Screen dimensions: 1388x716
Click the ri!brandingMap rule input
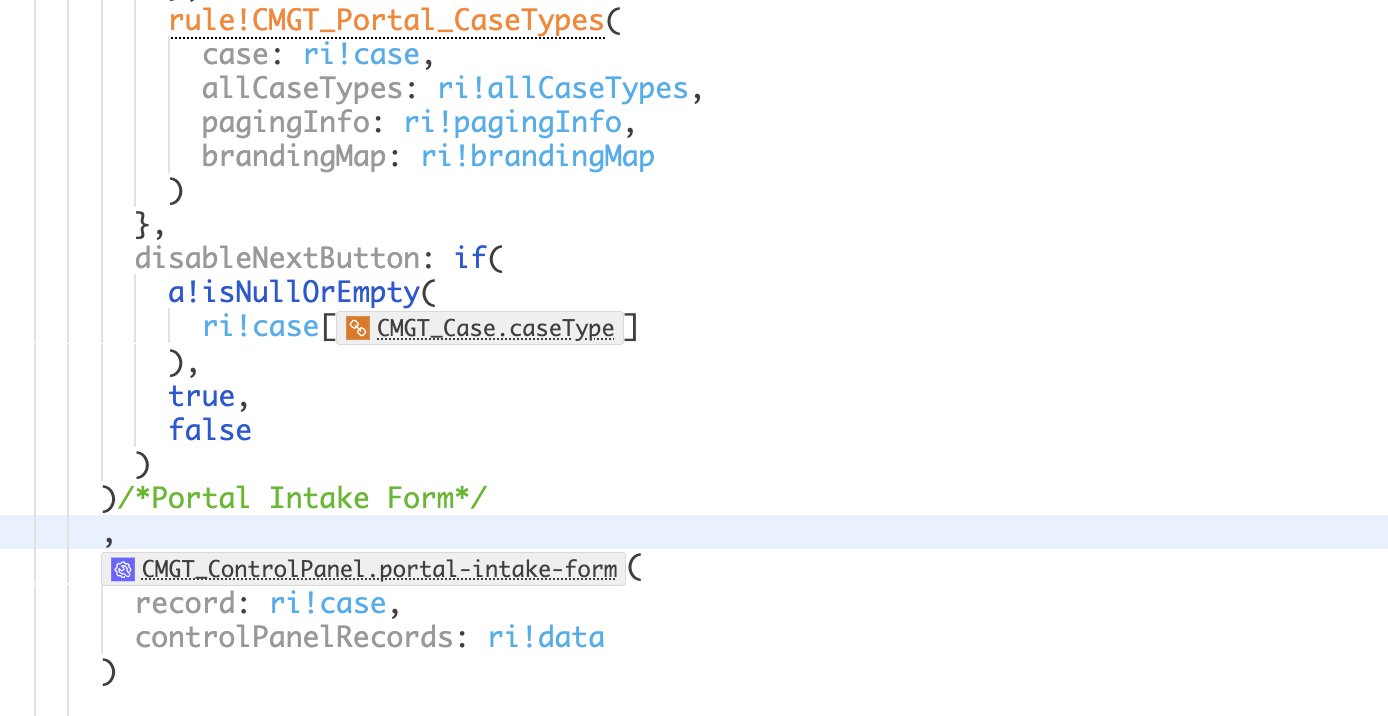(x=538, y=156)
